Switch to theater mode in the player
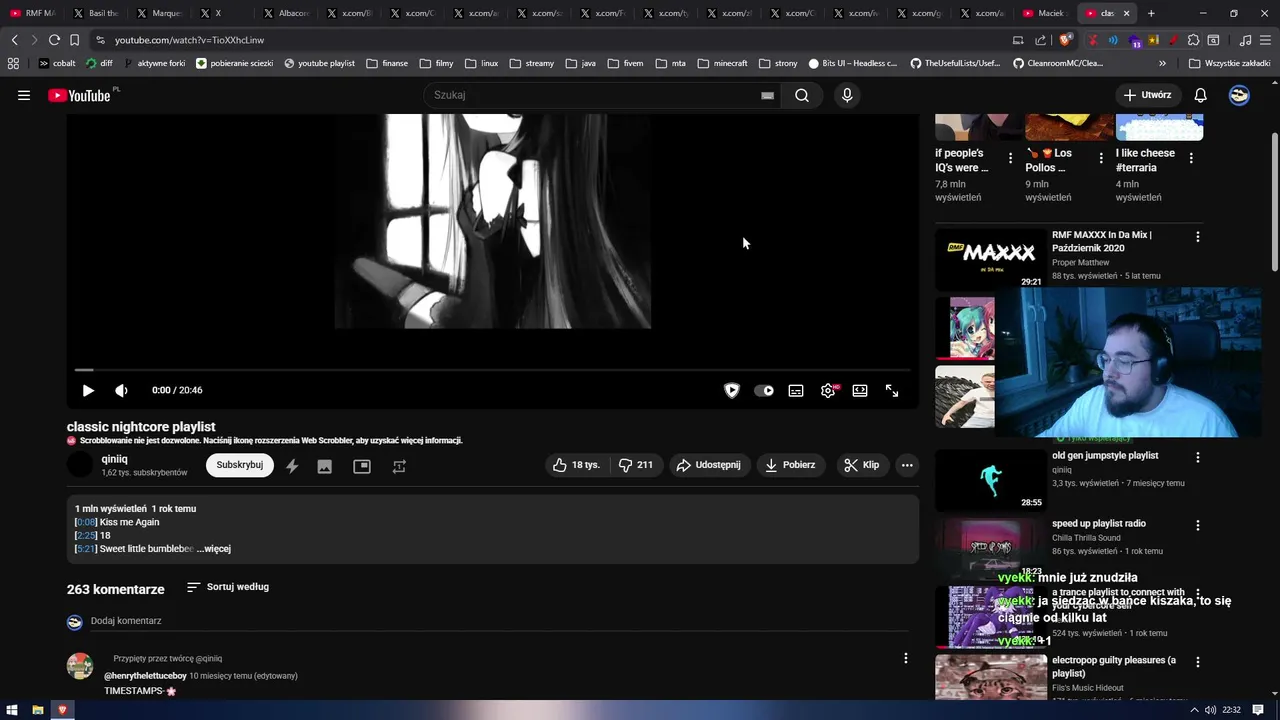 (860, 391)
